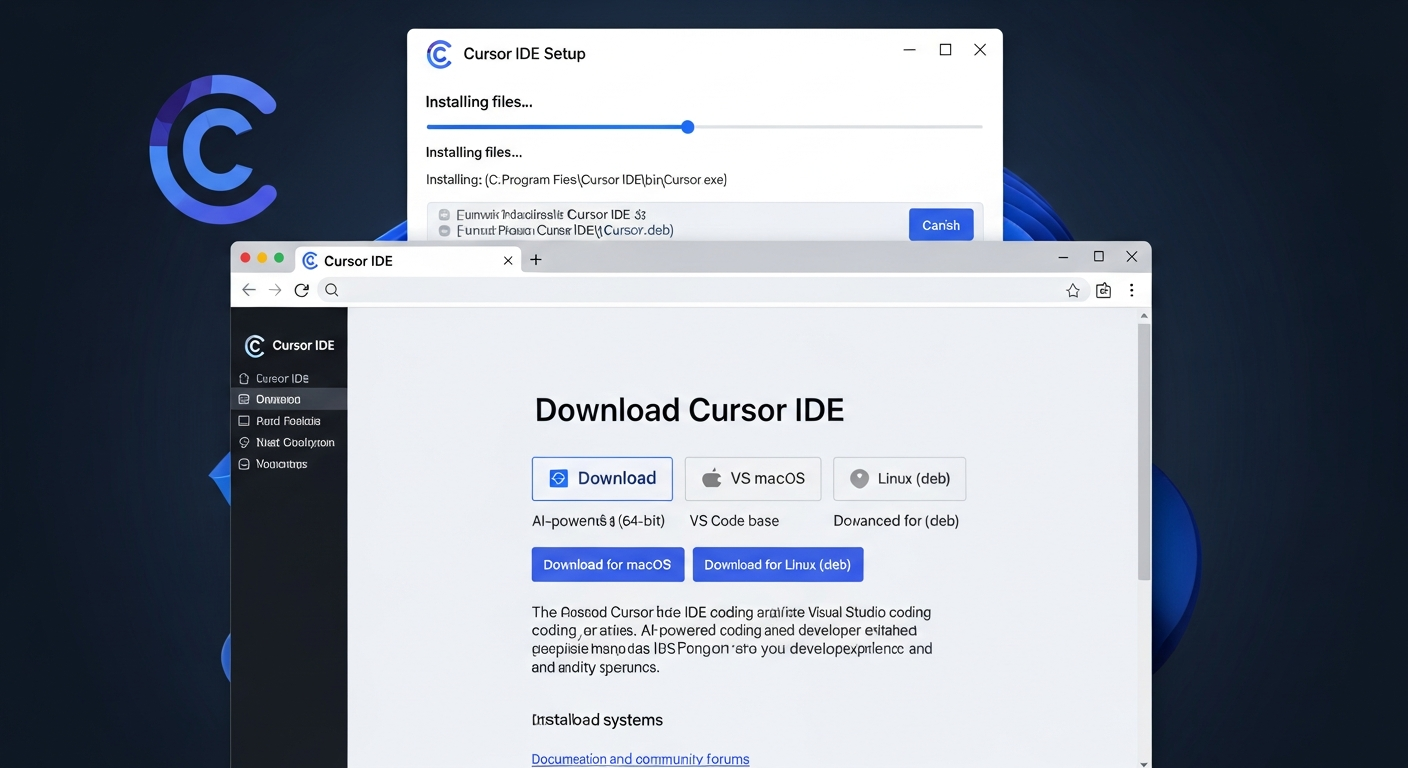Image resolution: width=1408 pixels, height=768 pixels.
Task: Click the Download for Linux (deb) button
Action: coord(777,564)
